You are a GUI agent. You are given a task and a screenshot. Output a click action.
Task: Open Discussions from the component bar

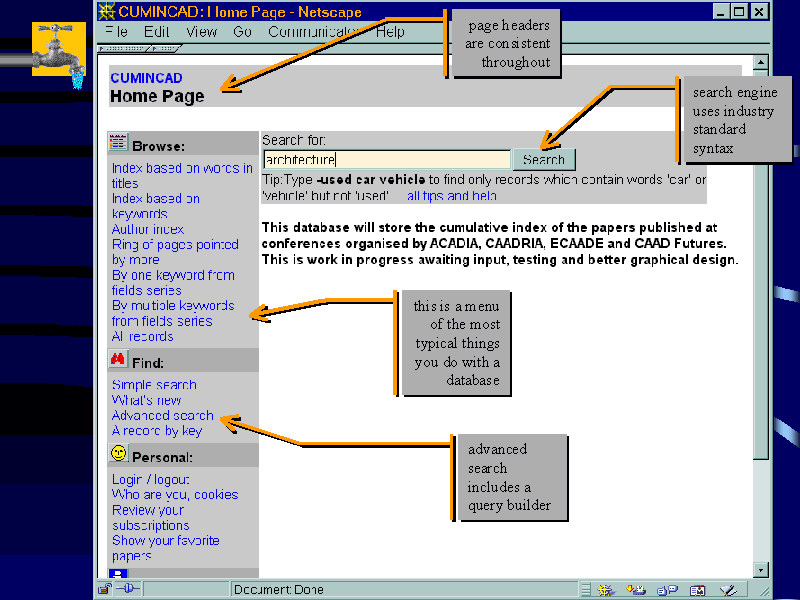point(666,589)
